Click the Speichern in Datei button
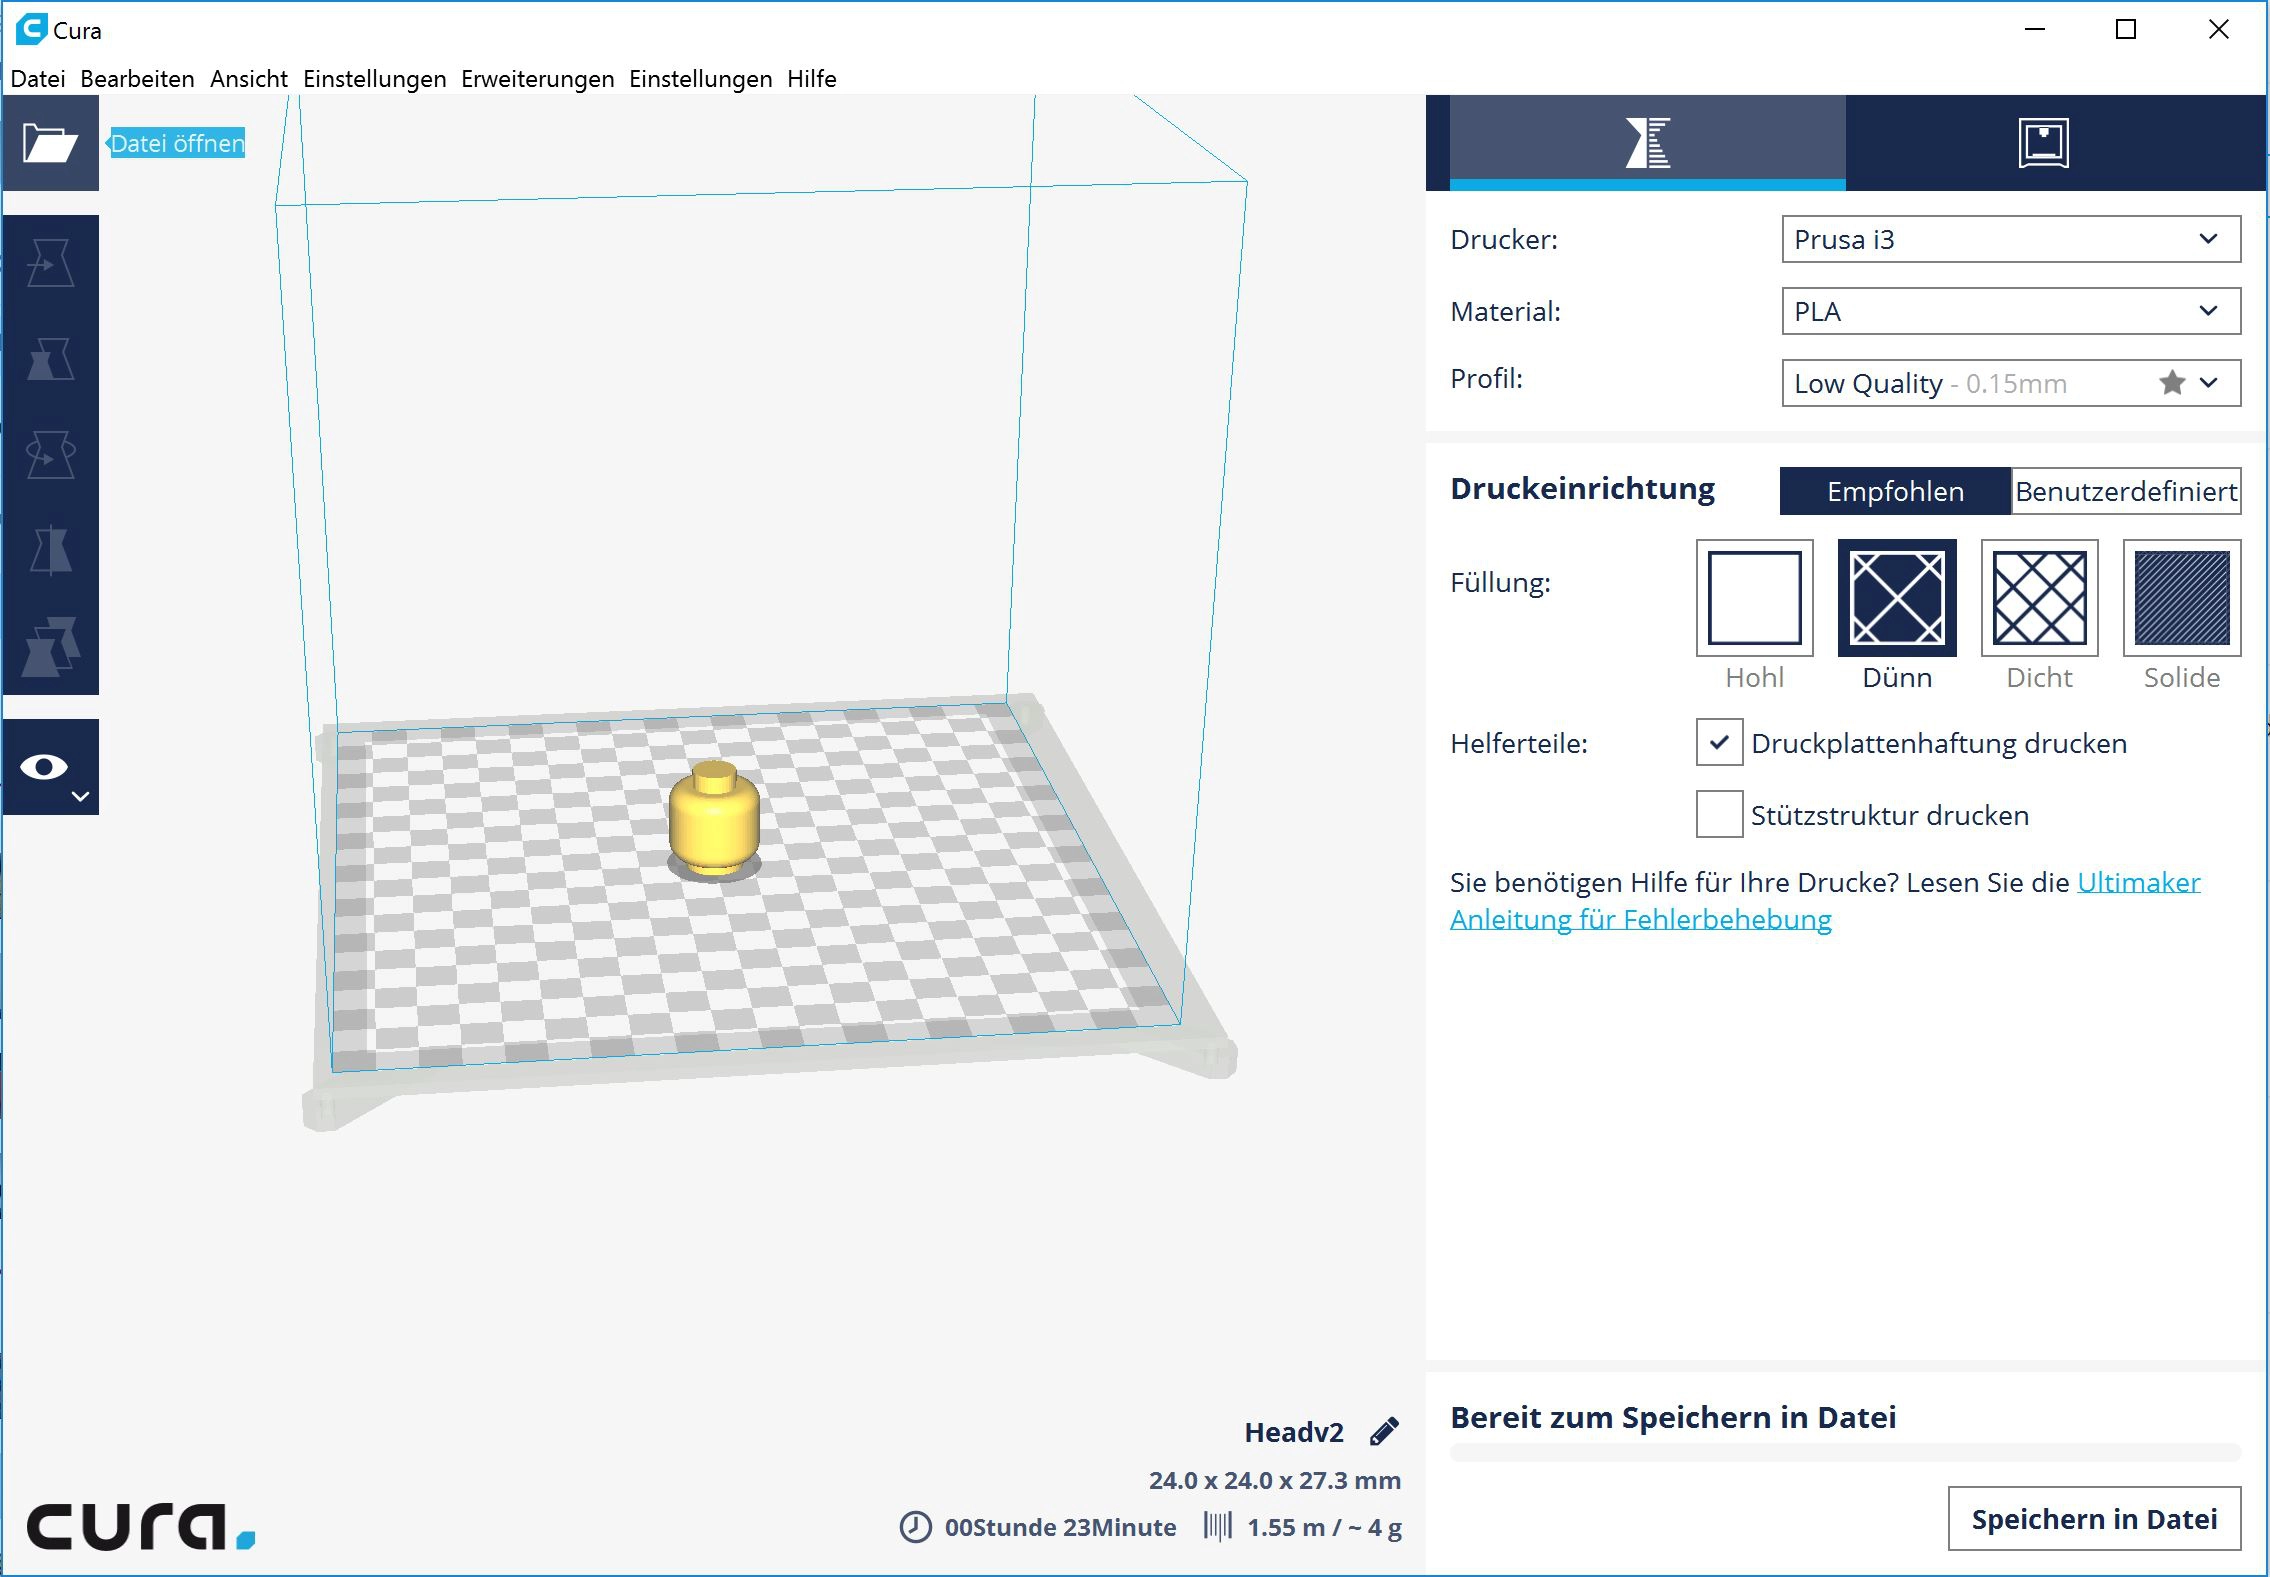Image resolution: width=2270 pixels, height=1577 pixels. coord(2094,1519)
